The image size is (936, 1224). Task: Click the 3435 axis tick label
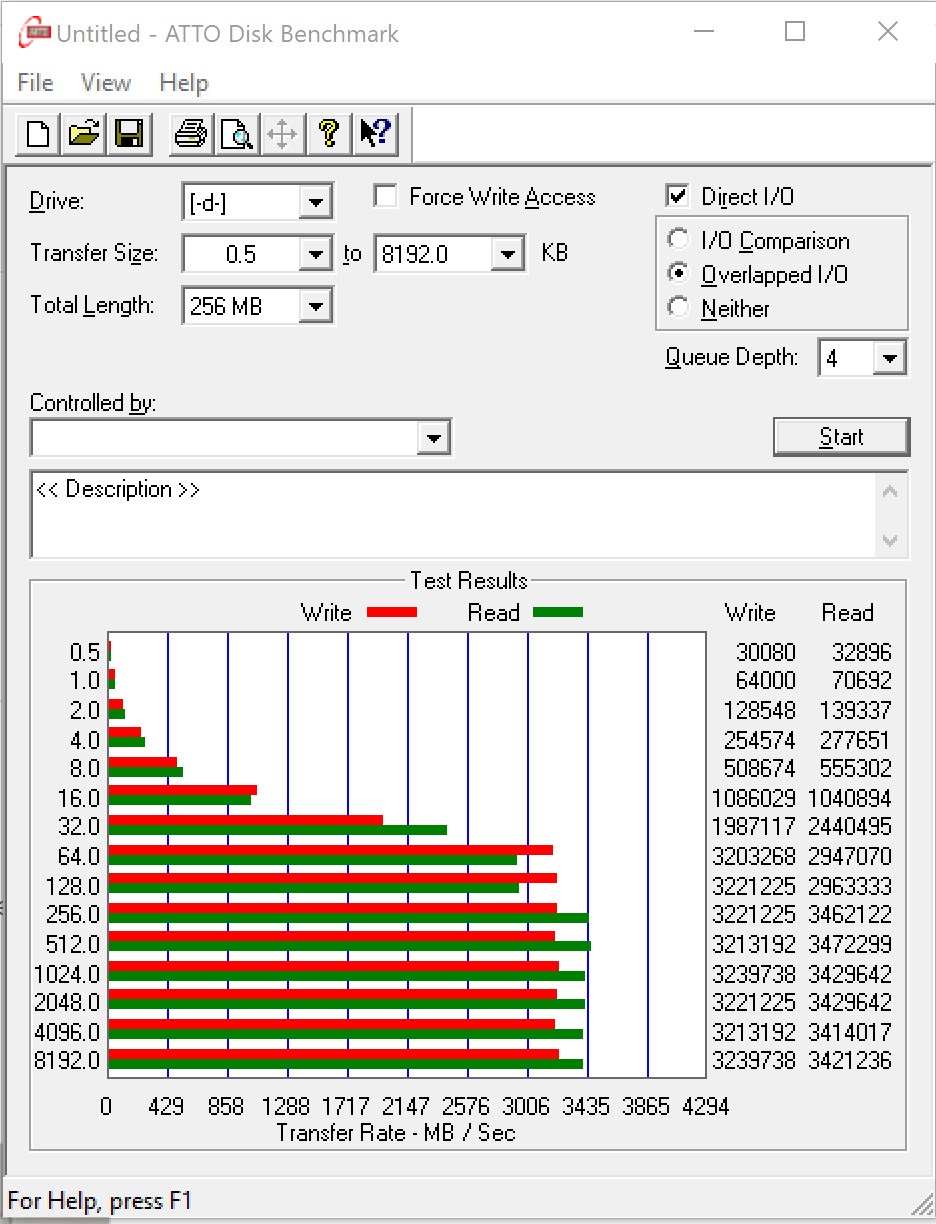click(586, 1107)
